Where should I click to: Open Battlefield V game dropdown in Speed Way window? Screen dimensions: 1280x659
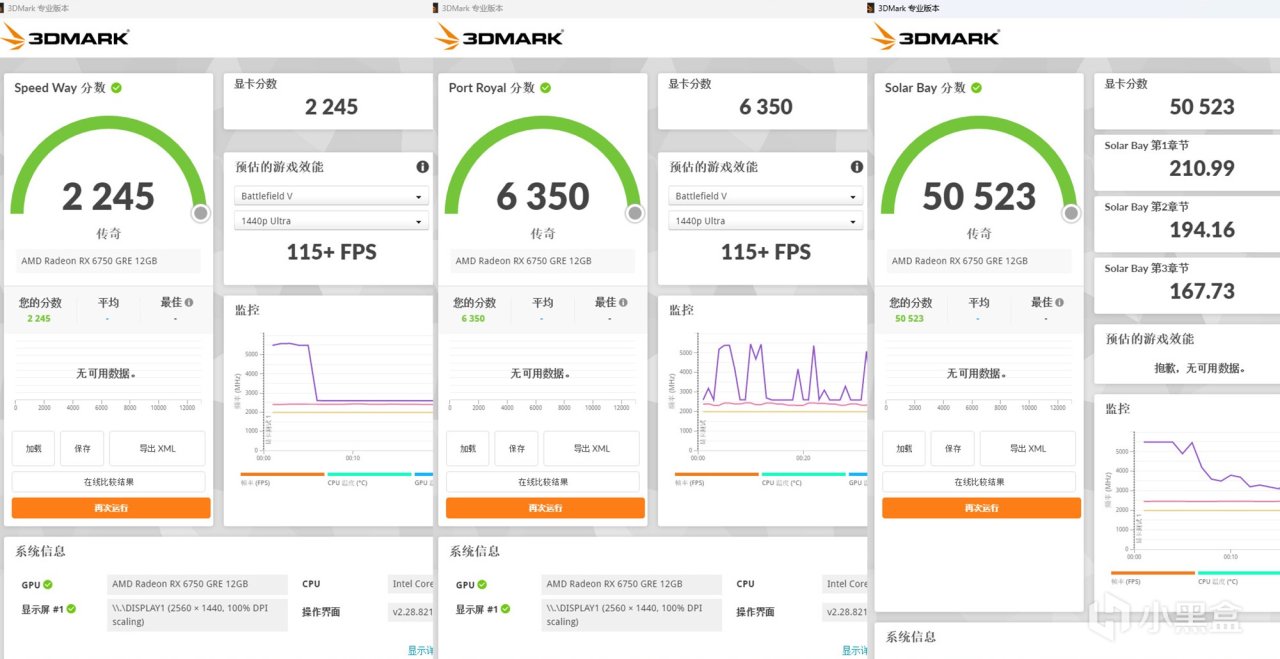[x=332, y=196]
